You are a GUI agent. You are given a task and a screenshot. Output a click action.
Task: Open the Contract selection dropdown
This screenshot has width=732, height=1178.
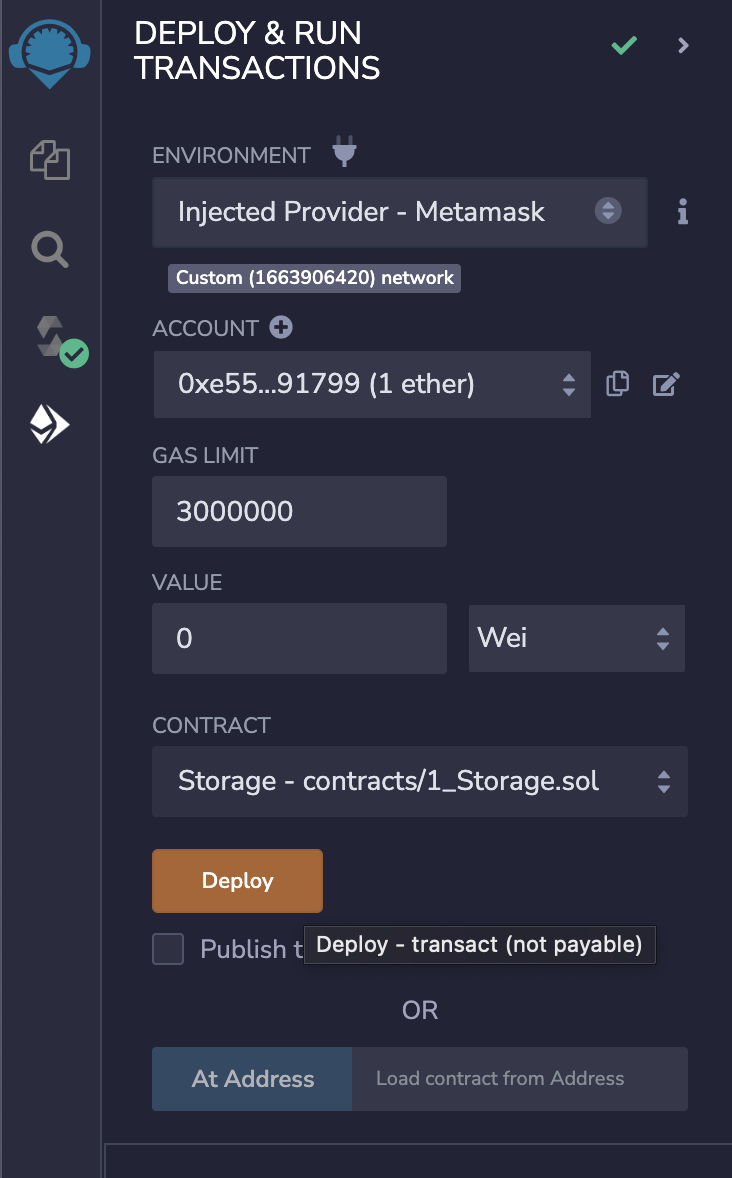tap(419, 781)
